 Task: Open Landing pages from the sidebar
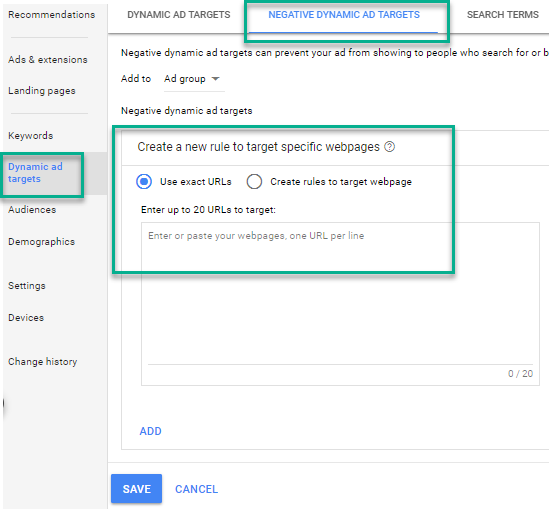pyautogui.click(x=42, y=91)
